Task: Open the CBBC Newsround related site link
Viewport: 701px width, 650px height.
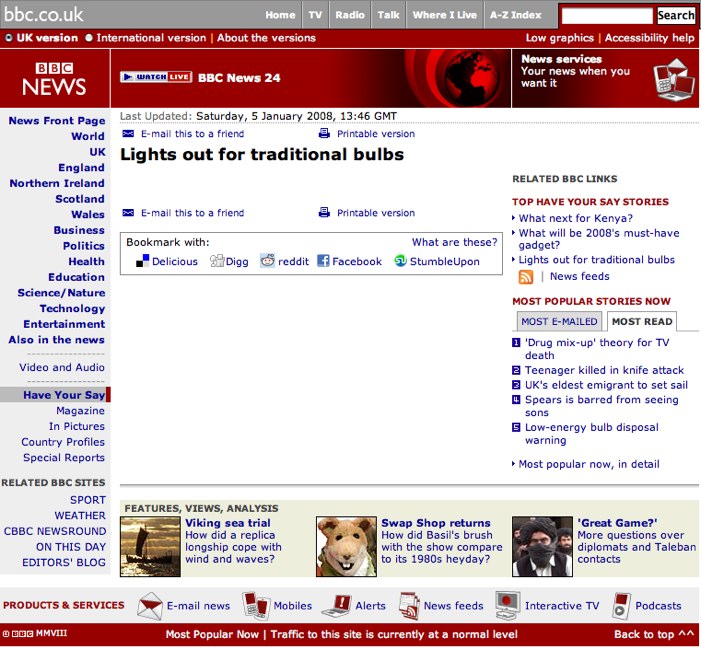Action: (55, 531)
